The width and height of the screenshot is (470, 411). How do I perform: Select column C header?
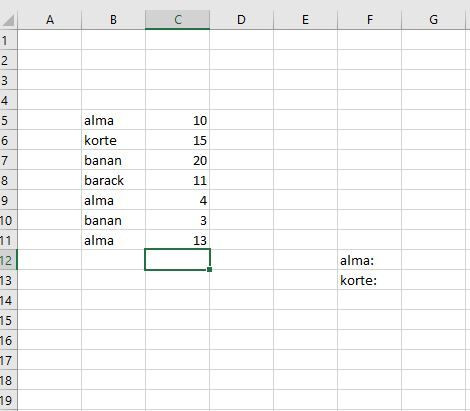coord(177,20)
